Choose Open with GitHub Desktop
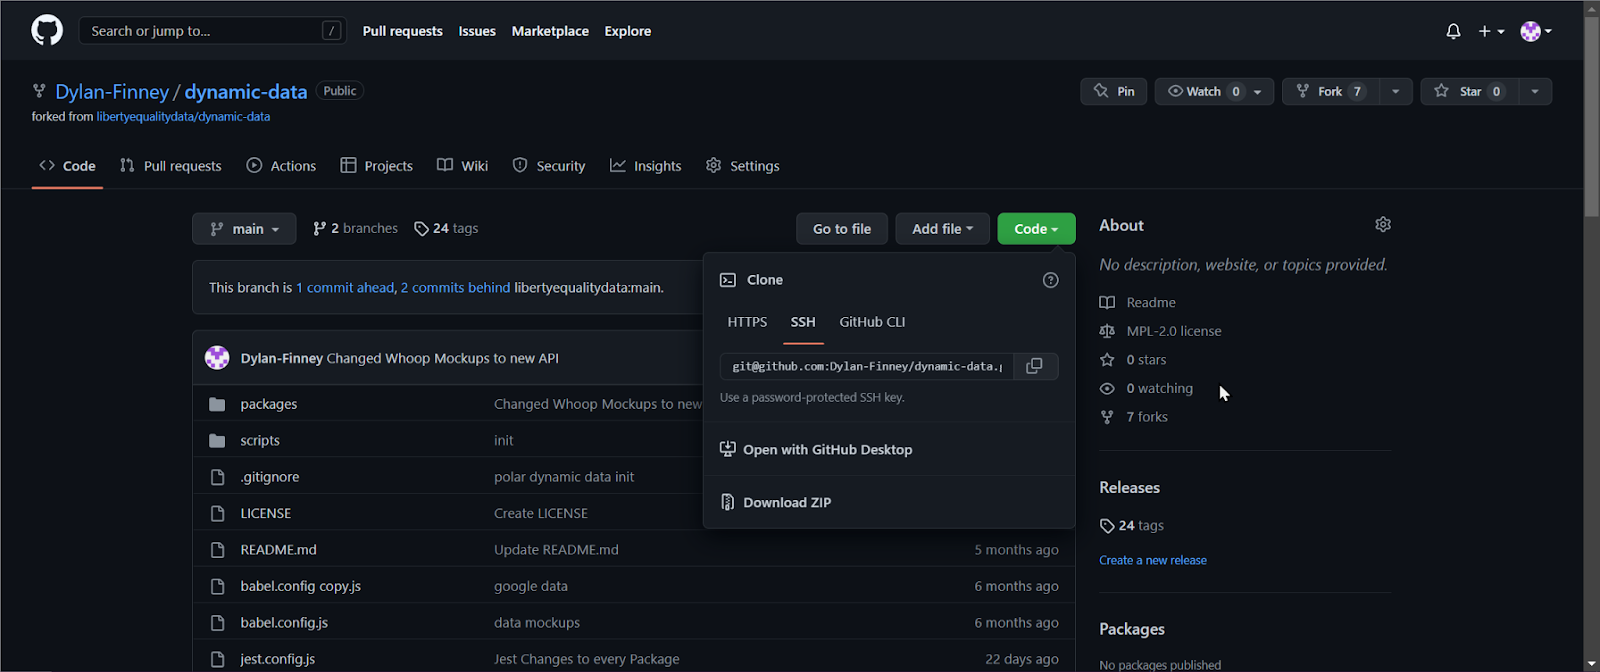 point(816,450)
